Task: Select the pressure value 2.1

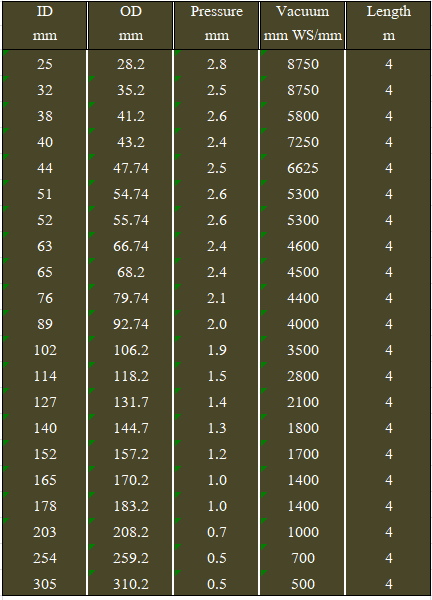Action: 217,298
